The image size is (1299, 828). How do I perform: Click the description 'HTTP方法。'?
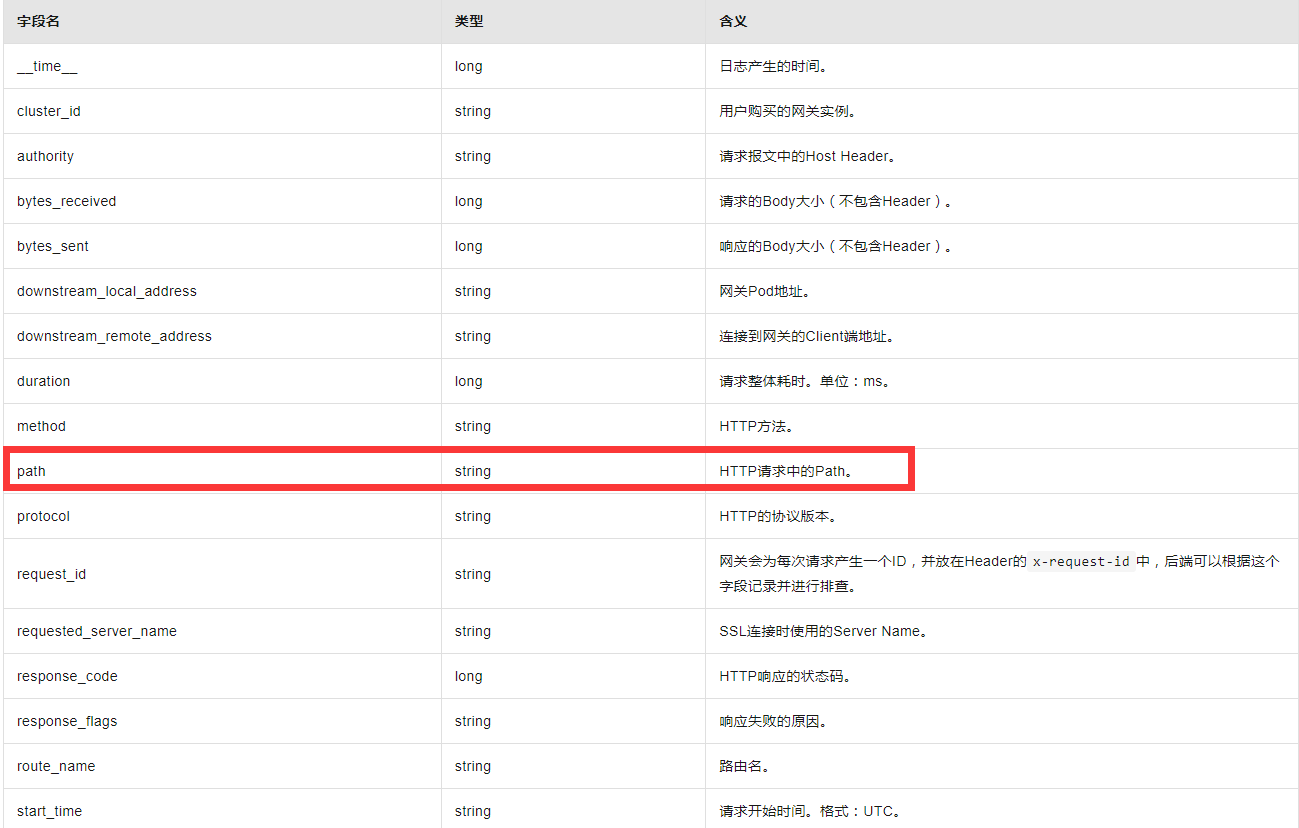pos(757,426)
